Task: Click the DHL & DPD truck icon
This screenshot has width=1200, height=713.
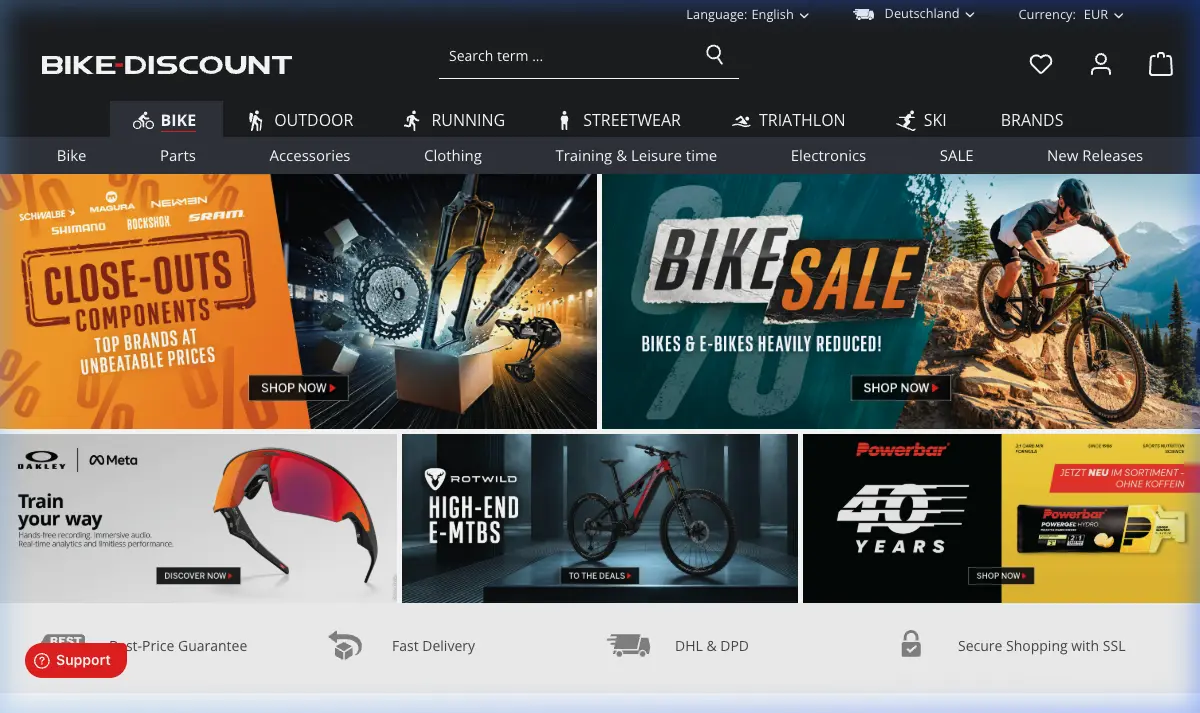Action: pyautogui.click(x=628, y=645)
